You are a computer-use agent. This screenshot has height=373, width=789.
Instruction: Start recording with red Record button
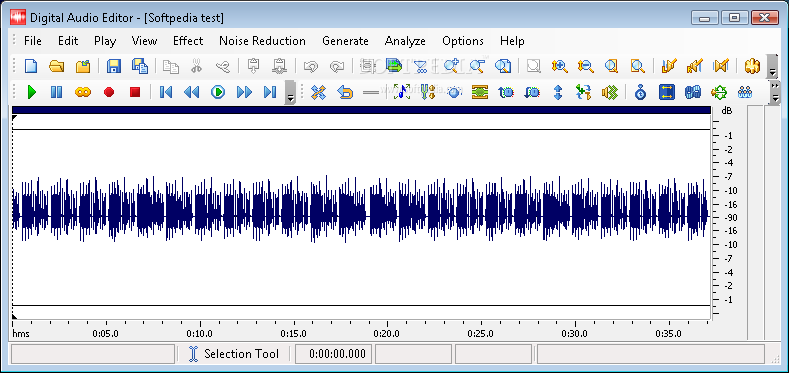pos(109,92)
